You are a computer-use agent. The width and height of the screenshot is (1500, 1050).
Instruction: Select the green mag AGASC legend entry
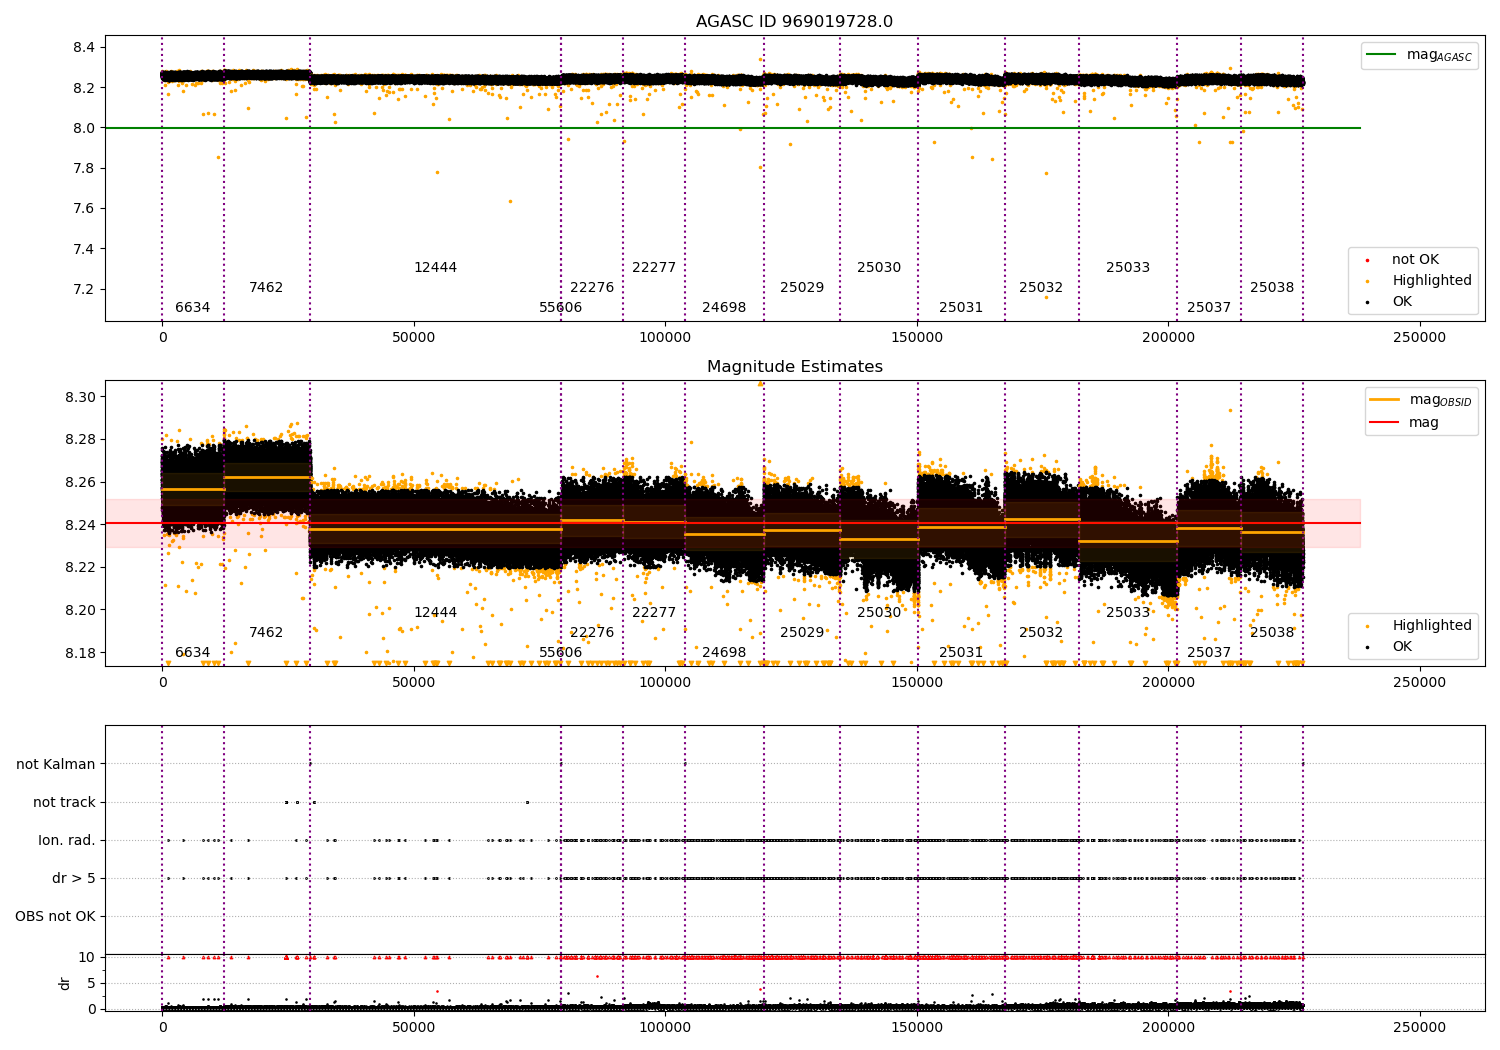1420,55
